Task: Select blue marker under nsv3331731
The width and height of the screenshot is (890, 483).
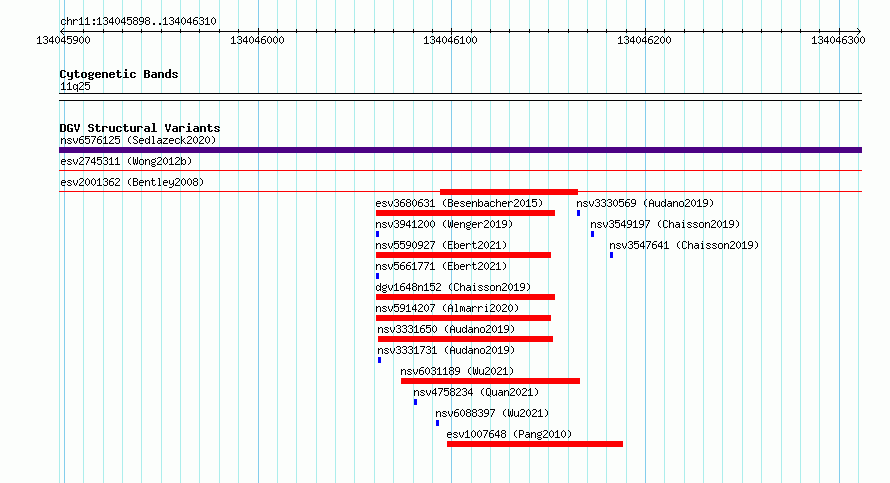Action: pos(380,360)
